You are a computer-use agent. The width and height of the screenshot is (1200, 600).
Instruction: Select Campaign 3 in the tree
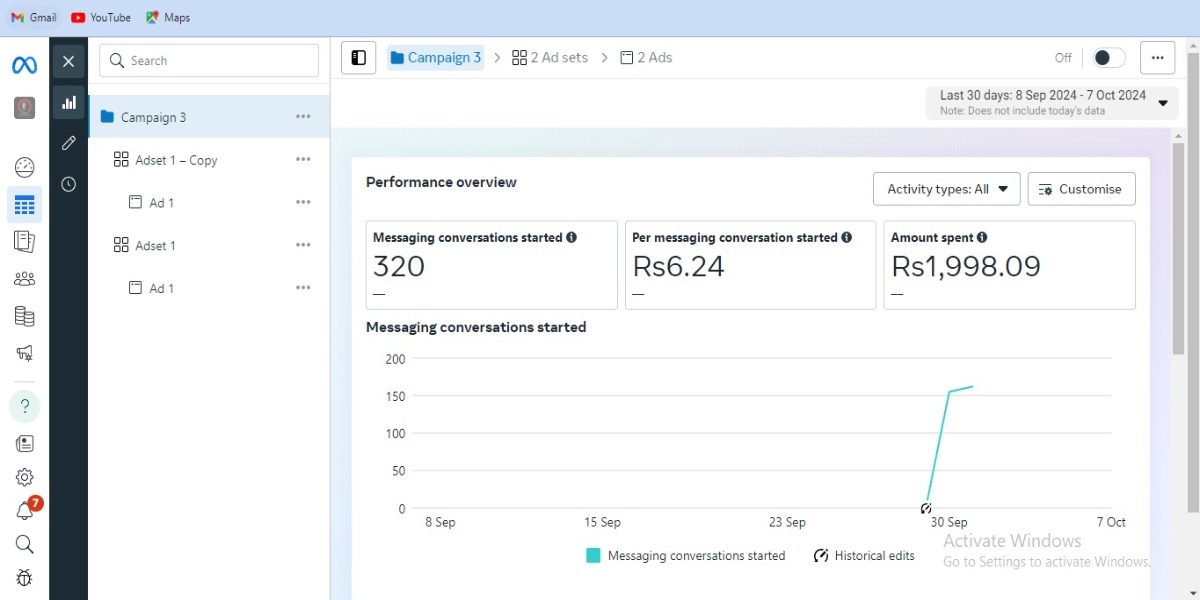click(x=153, y=117)
